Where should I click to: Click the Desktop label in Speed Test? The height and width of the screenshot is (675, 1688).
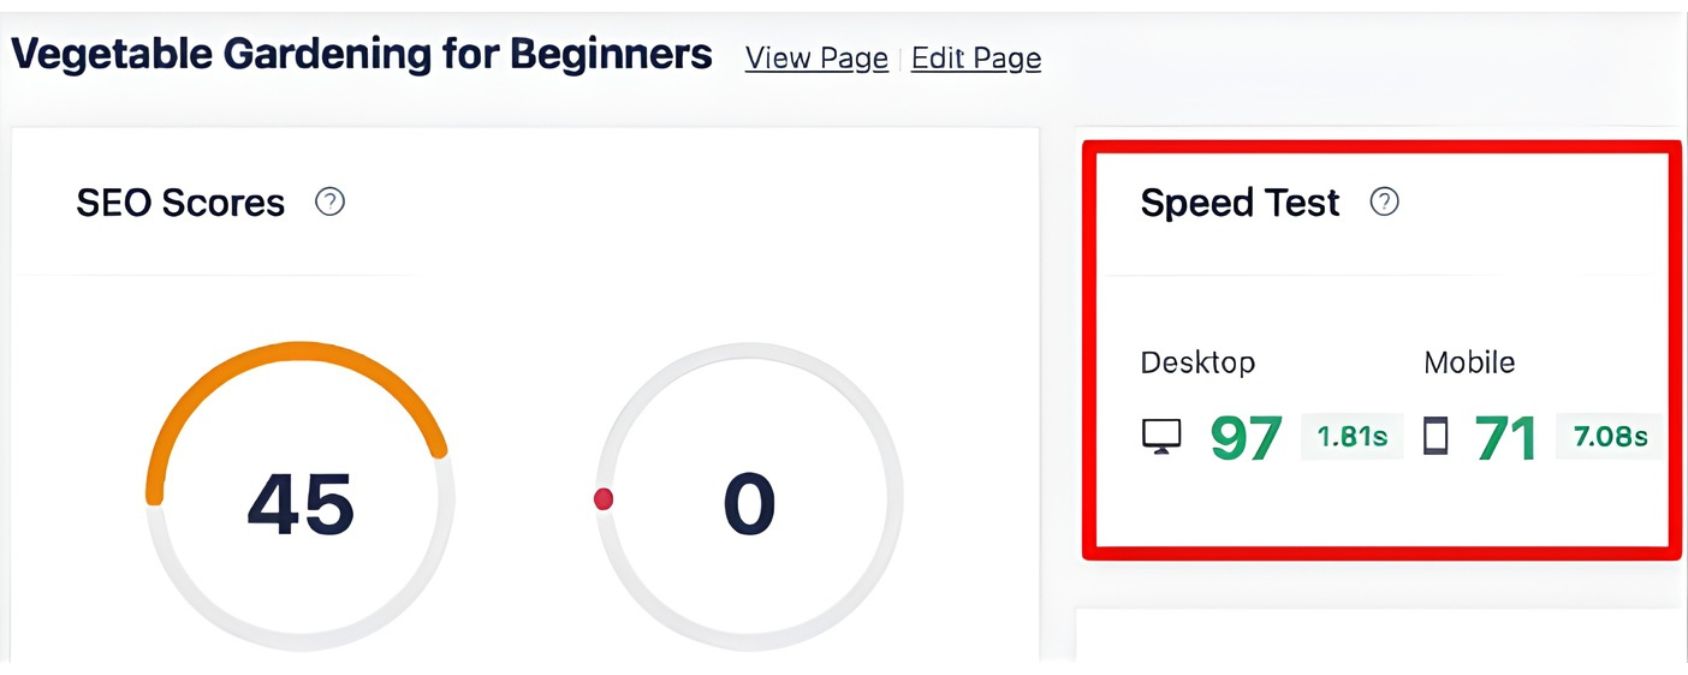[x=1199, y=362]
